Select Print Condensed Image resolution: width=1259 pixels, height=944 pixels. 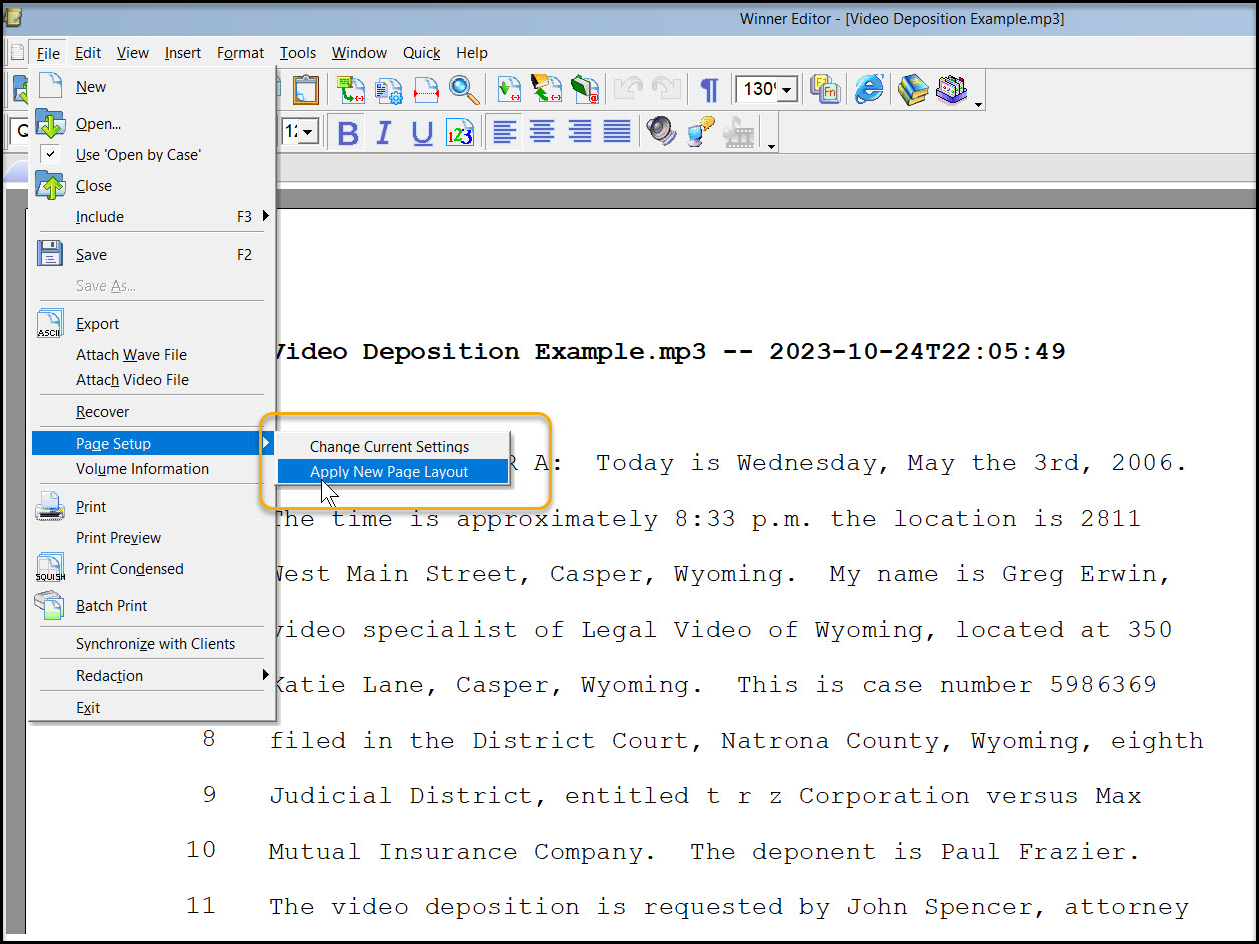(x=153, y=569)
